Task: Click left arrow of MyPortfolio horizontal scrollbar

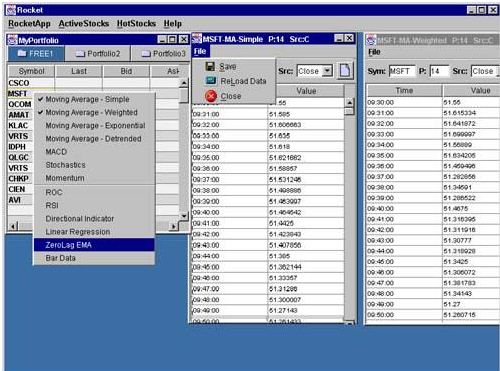Action: point(13,226)
